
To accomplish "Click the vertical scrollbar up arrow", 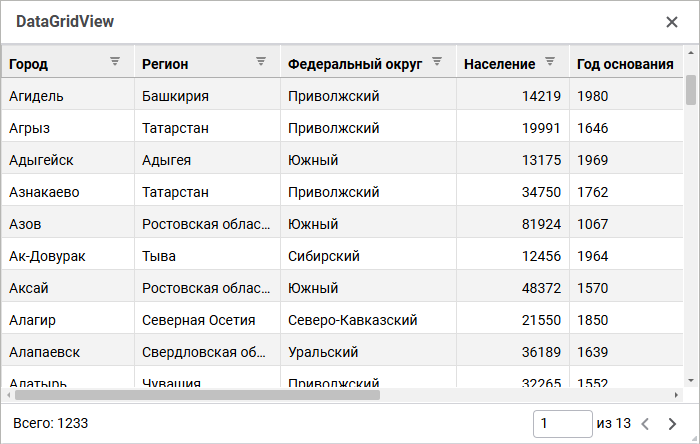I will click(x=691, y=53).
